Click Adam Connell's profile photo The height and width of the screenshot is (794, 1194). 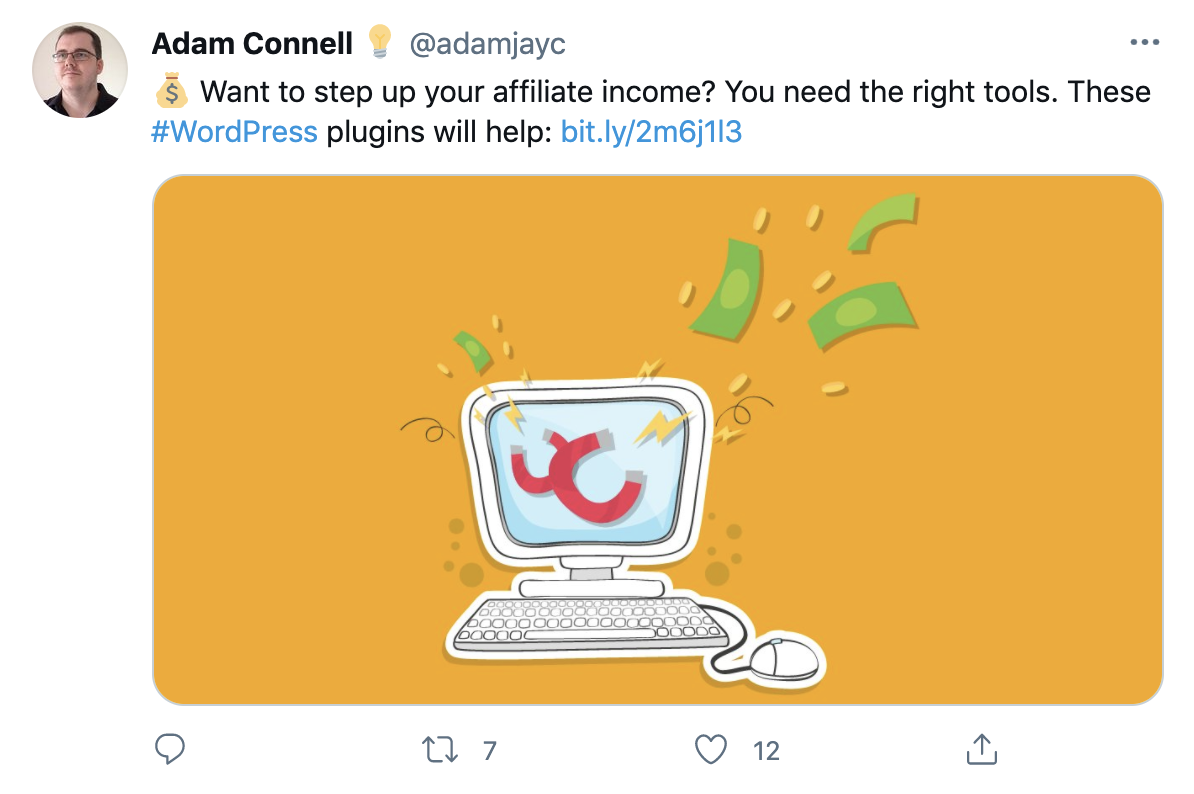click(x=80, y=70)
